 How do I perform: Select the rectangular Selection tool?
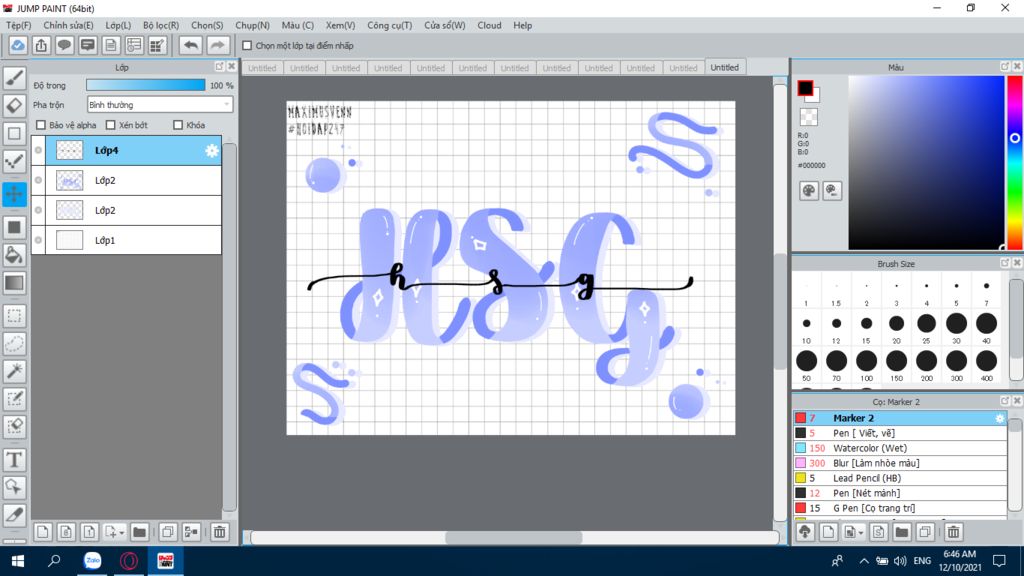point(14,316)
